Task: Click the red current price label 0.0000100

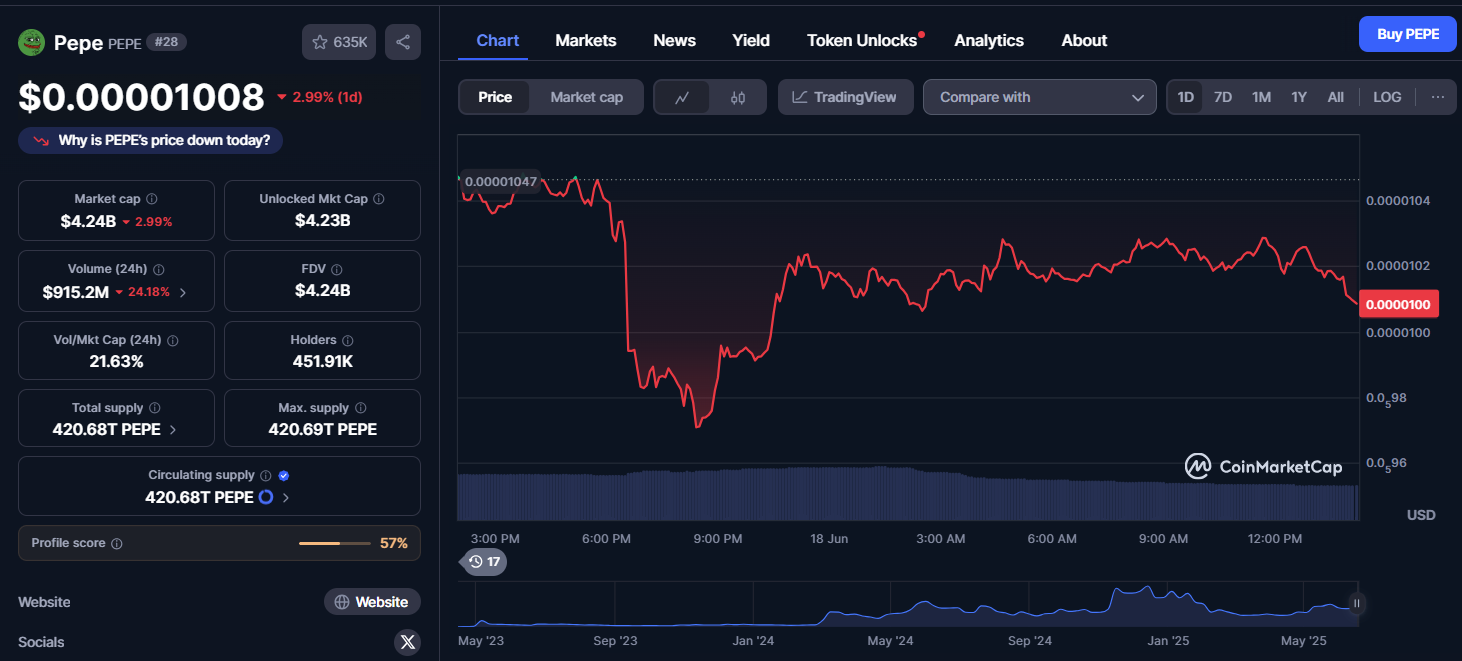Action: (1397, 304)
